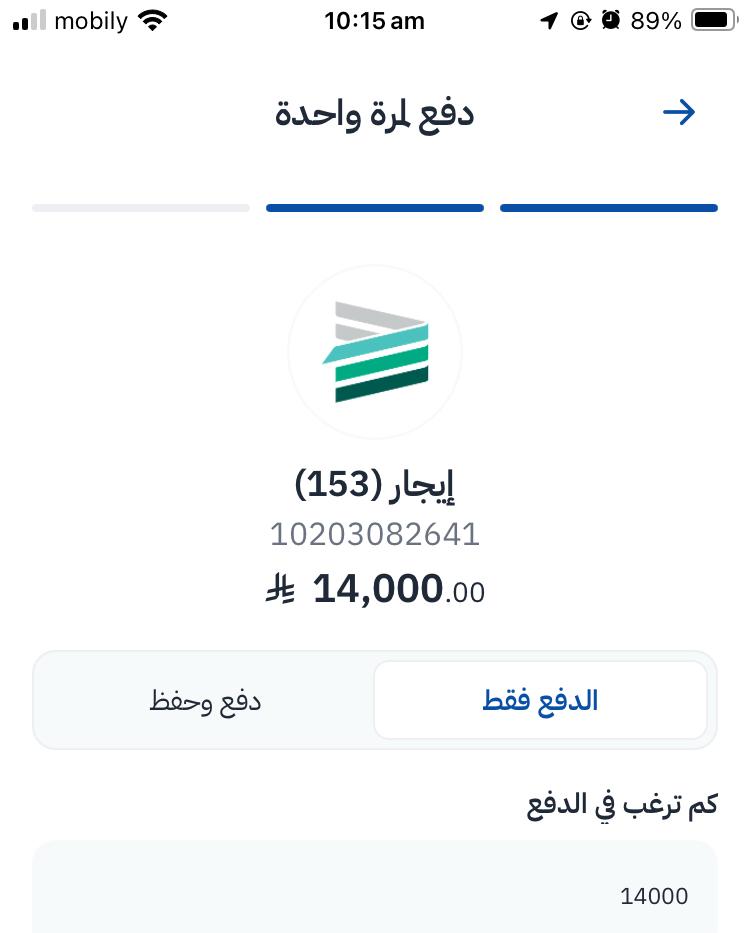Tap the location arrow status icon
Image resolution: width=750 pixels, height=933 pixels.
pos(549,21)
